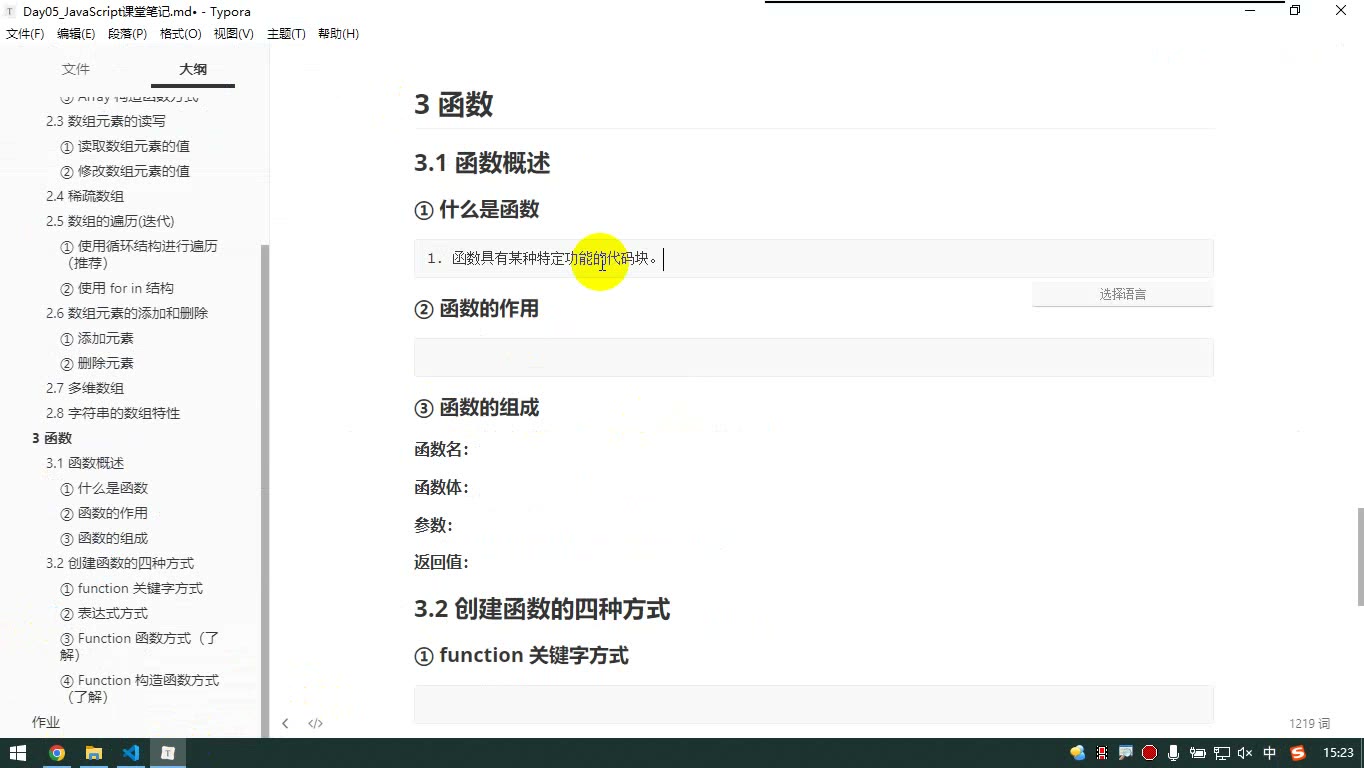Click the document vertical scrollbar thumb
Image resolution: width=1364 pixels, height=768 pixels.
(x=1359, y=556)
